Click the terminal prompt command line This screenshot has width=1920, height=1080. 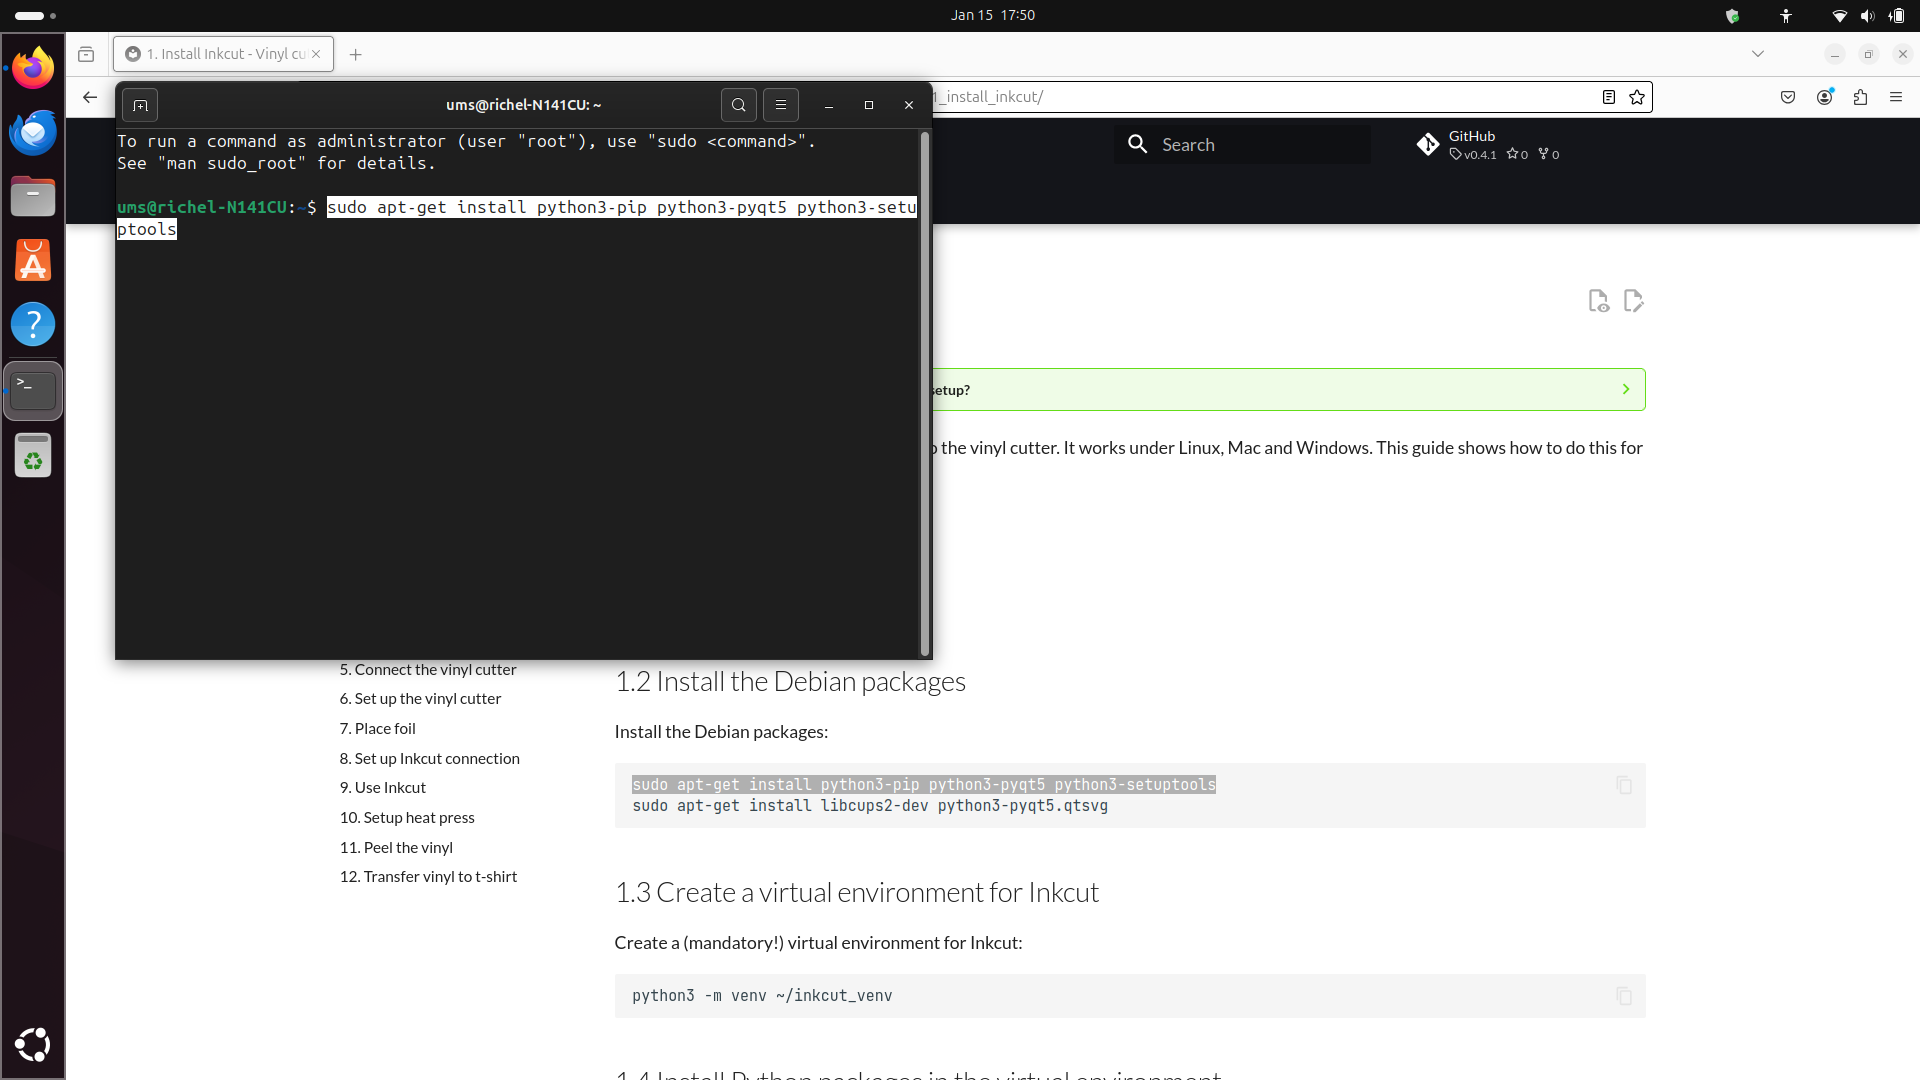(x=518, y=218)
